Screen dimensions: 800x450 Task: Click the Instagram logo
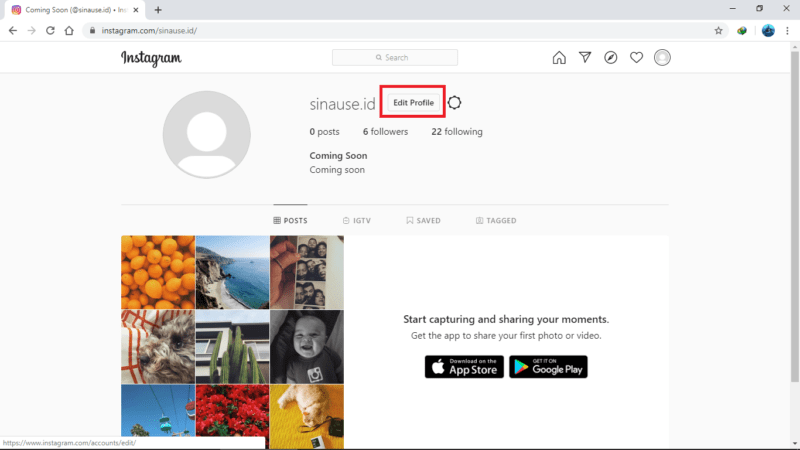pyautogui.click(x=151, y=58)
